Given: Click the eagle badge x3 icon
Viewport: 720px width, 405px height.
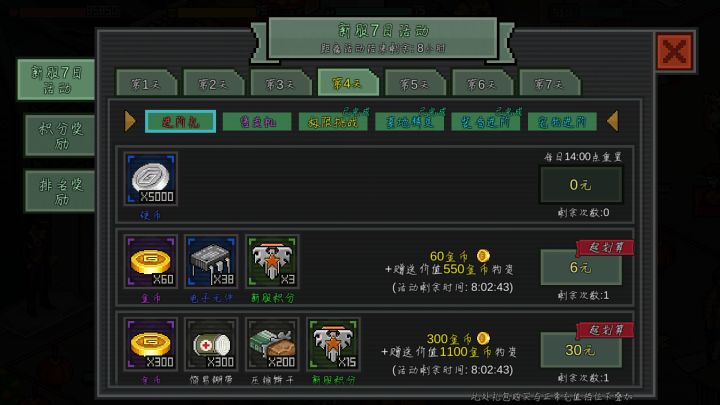Looking at the screenshot, I should [x=272, y=262].
